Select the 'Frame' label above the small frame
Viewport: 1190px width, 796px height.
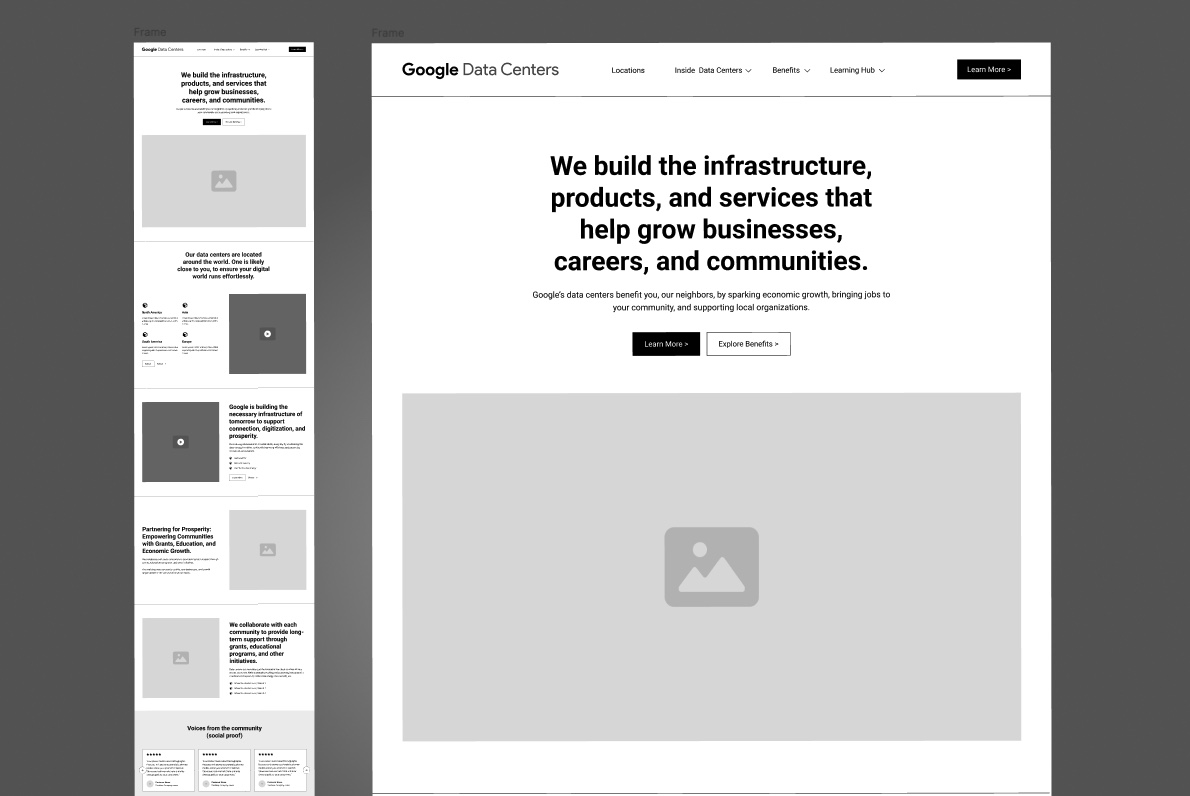(x=150, y=32)
